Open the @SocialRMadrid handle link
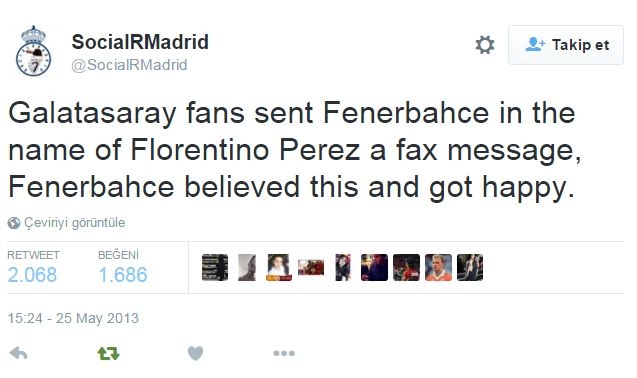Viewport: 637px width, 378px height. pos(129,65)
